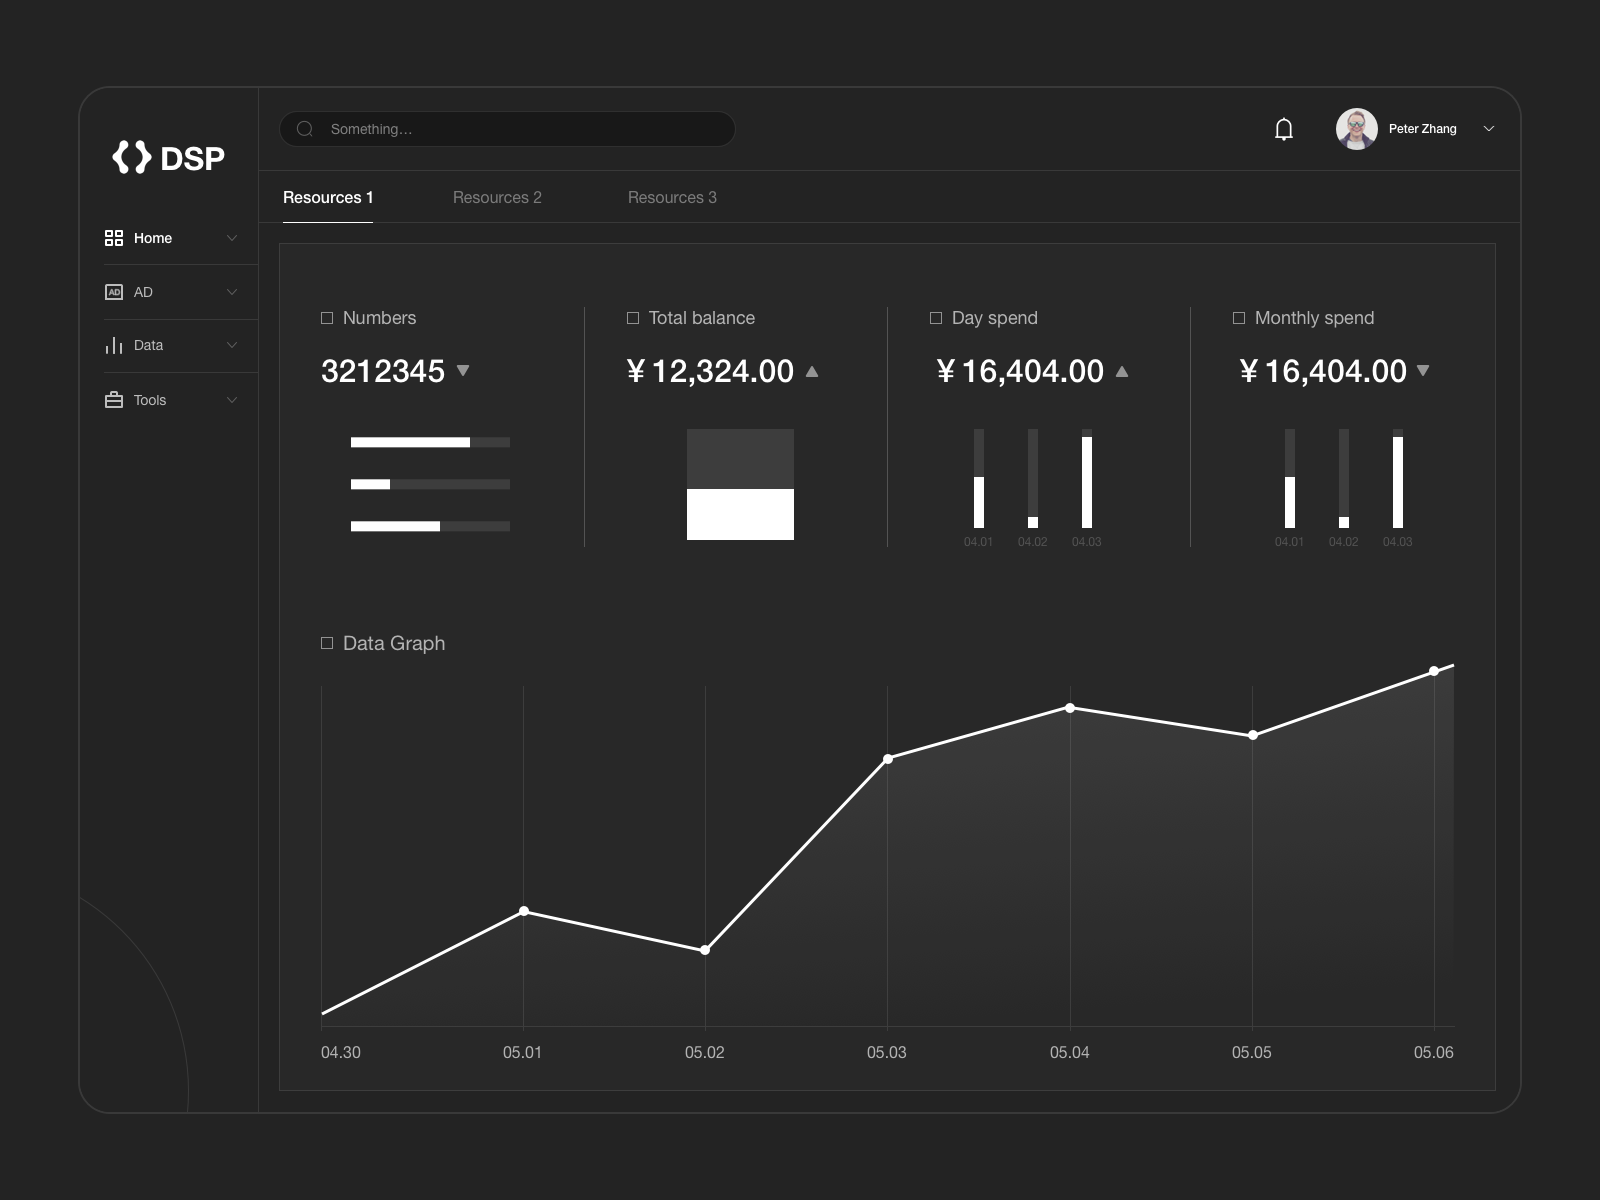Open notifications via the bell icon

tap(1284, 129)
